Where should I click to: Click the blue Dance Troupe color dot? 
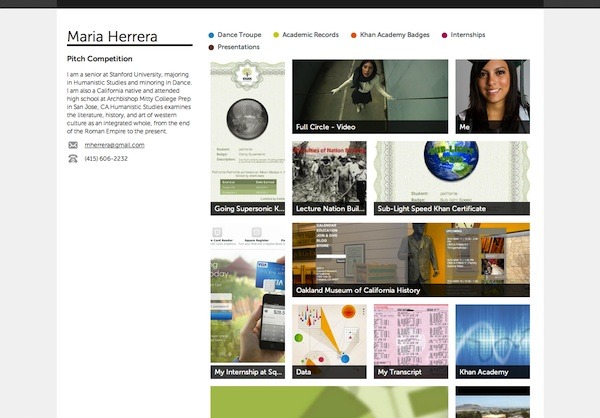[212, 35]
